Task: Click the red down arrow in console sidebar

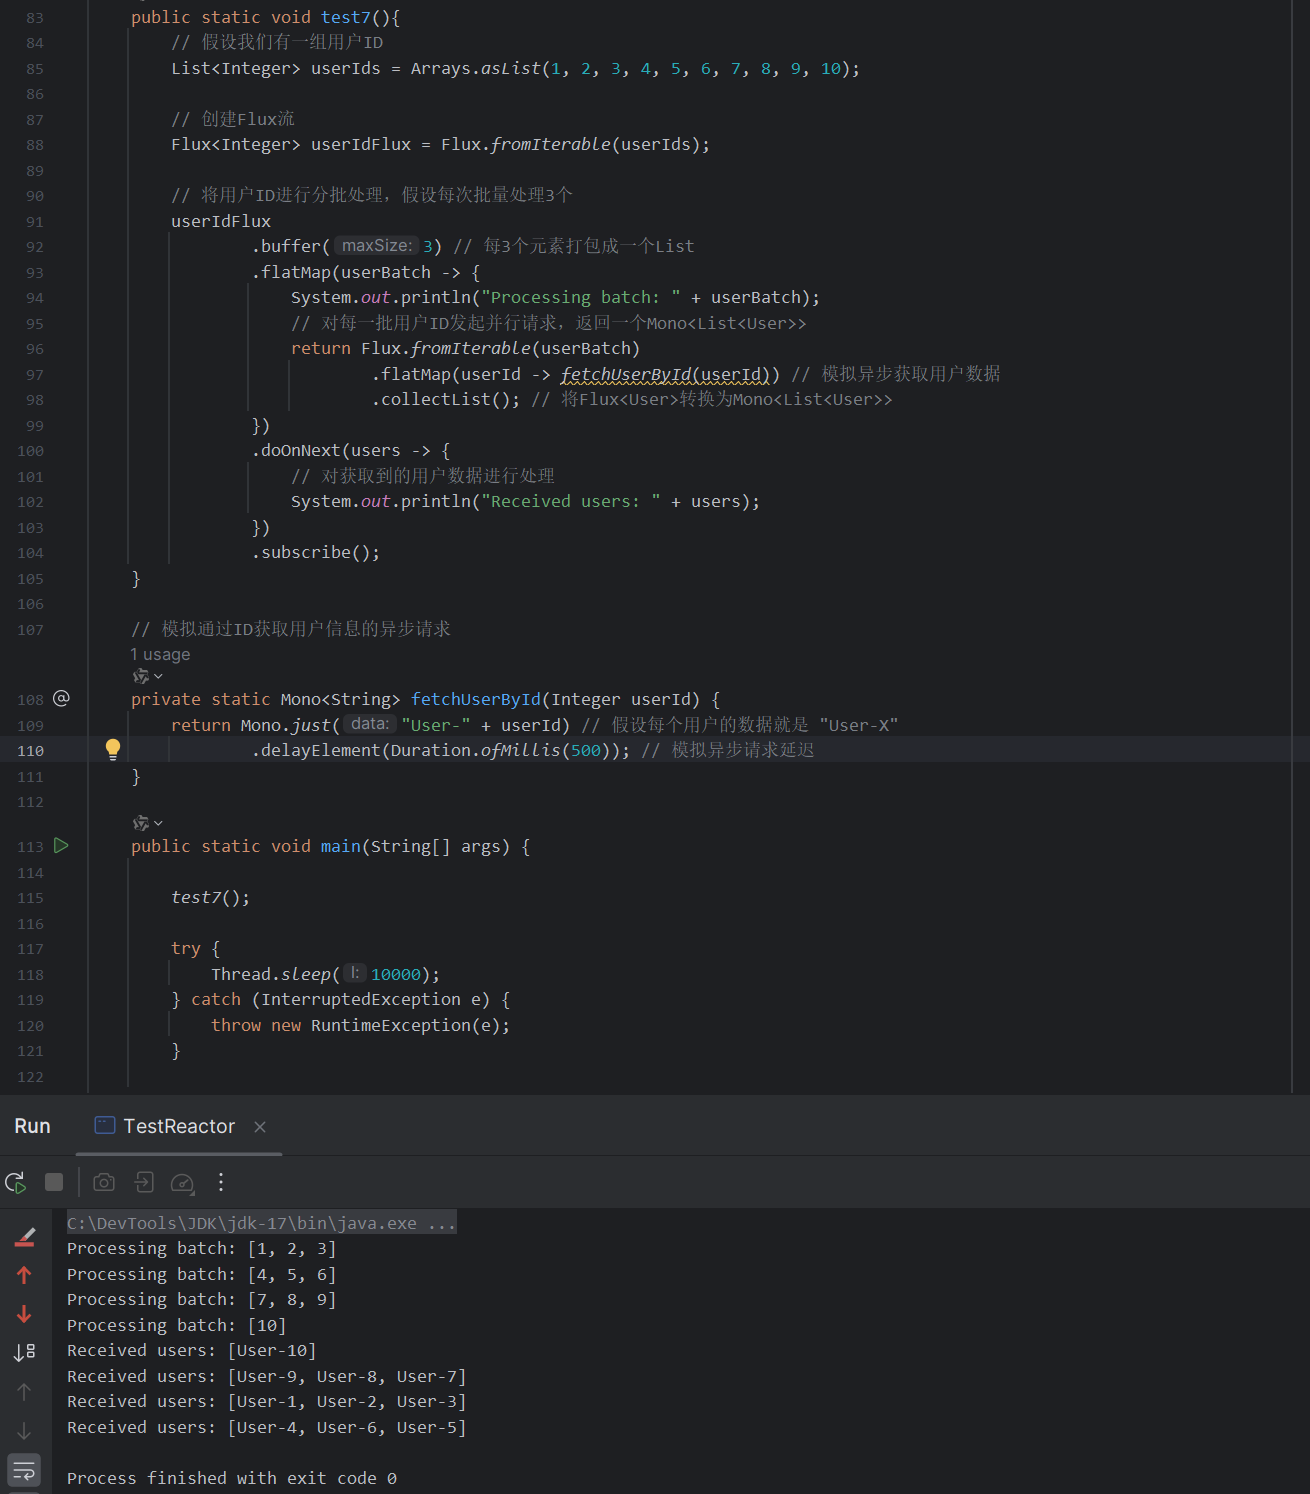Action: pos(24,1314)
